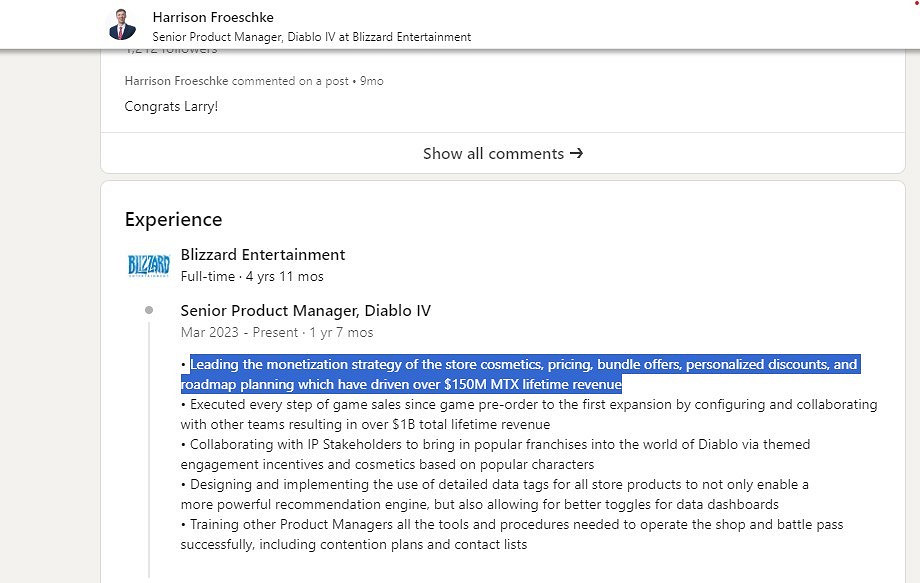
Task: Click the Full-time 4 yrs 11 mos text
Action: [x=252, y=276]
